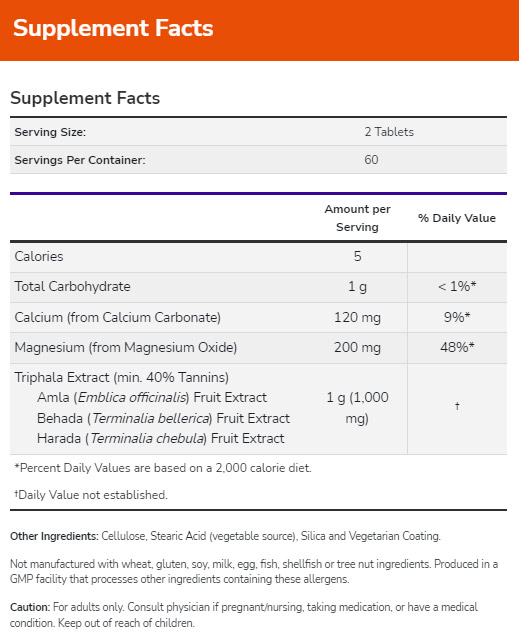Viewport: 519px width, 638px height.
Task: Click the 120 mg calcium amount
Action: [357, 317]
